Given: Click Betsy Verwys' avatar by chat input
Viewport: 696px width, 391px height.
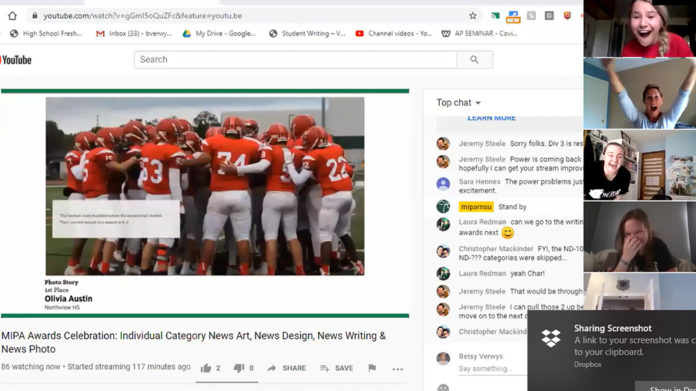Looking at the screenshot, I should pos(443,359).
